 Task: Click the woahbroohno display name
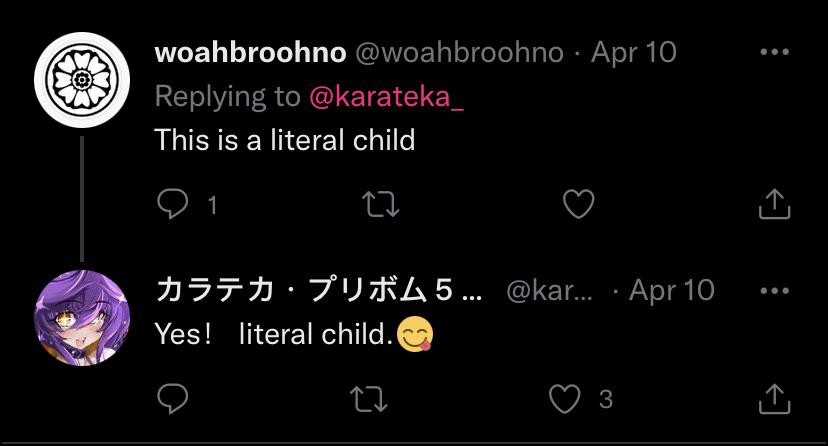point(250,53)
